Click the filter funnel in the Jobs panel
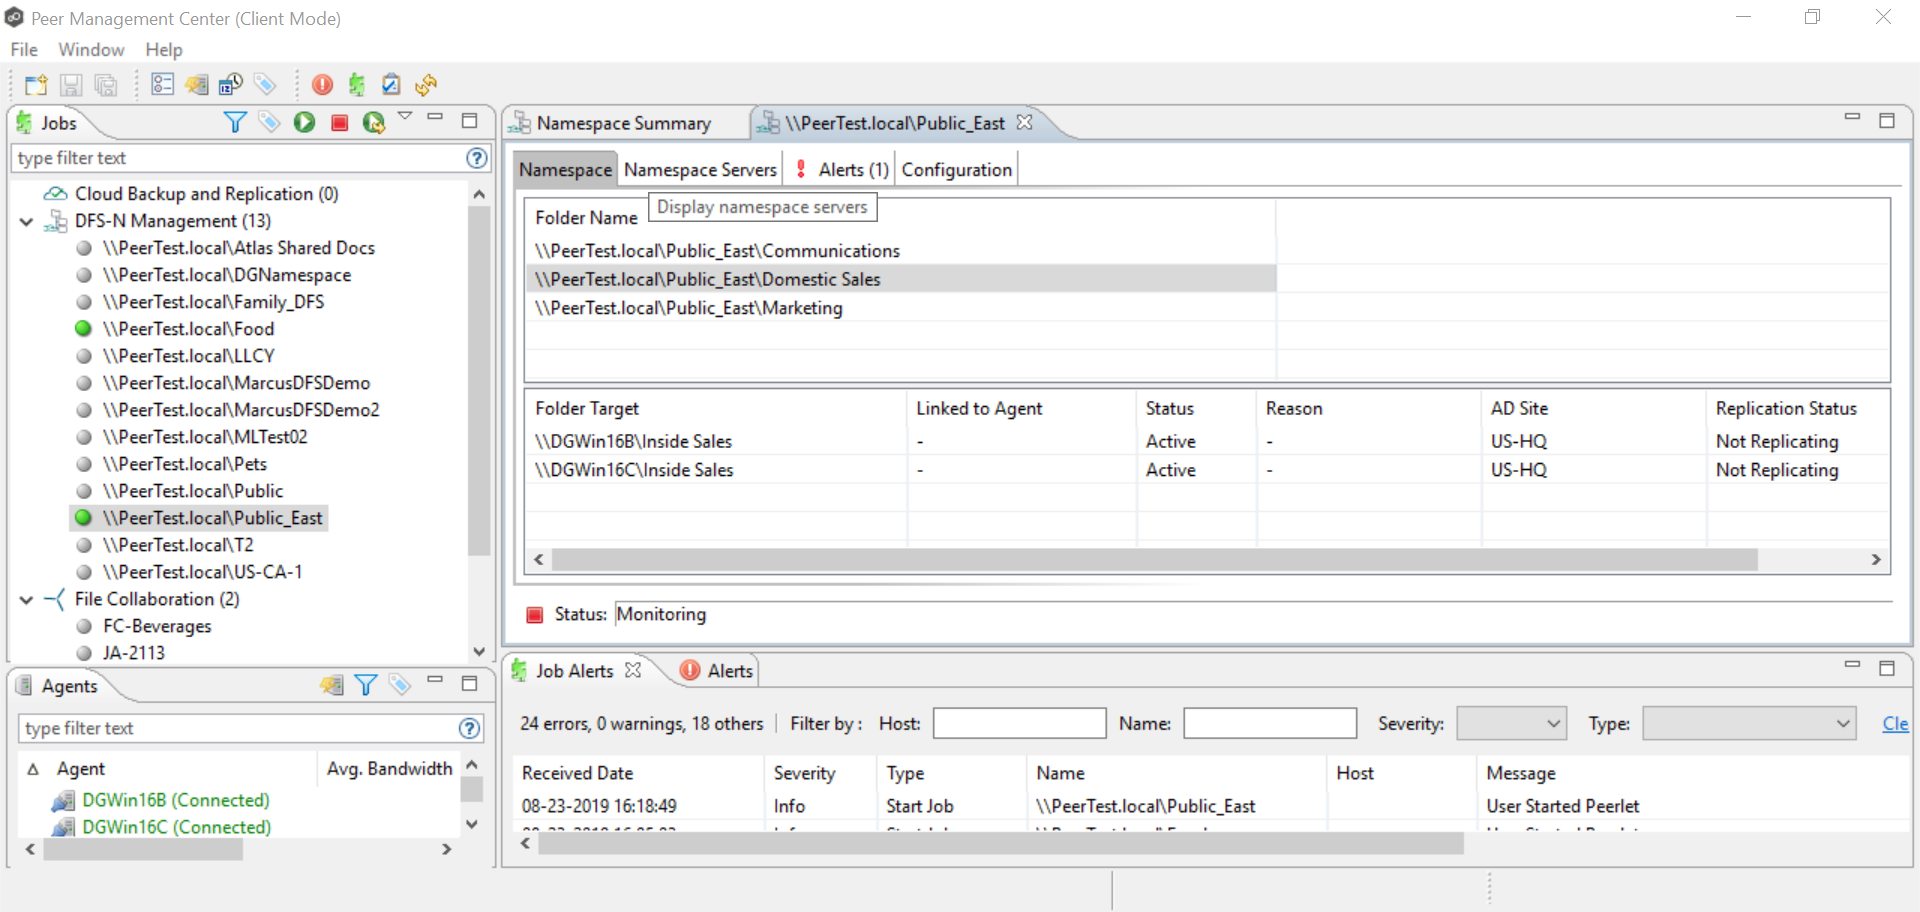 [x=235, y=122]
